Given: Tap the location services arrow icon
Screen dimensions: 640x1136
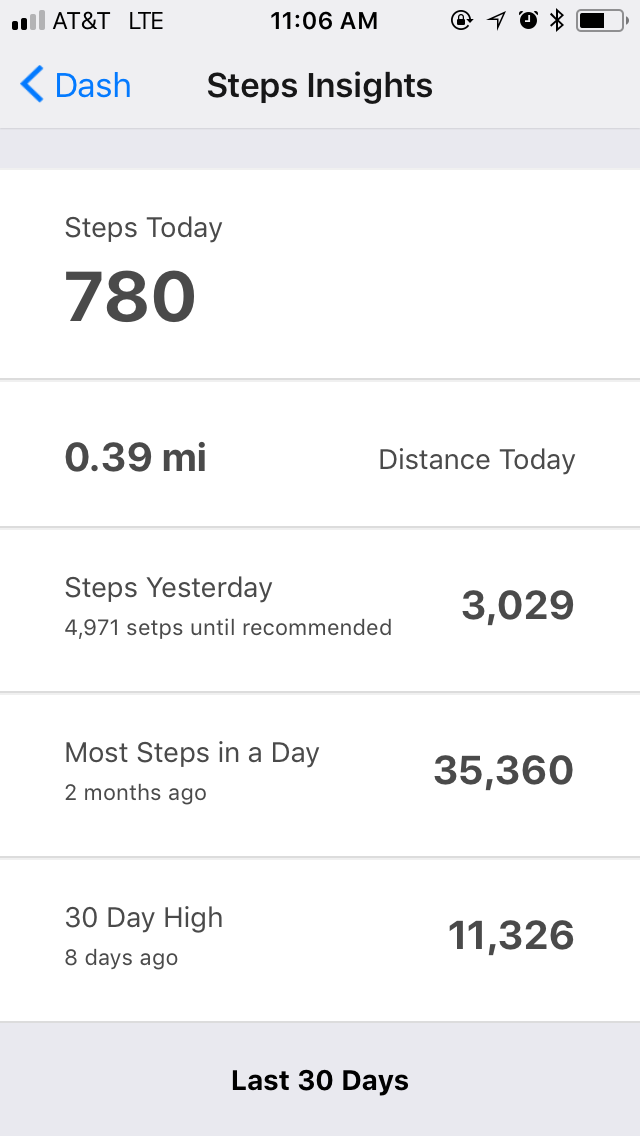Looking at the screenshot, I should pos(496,21).
